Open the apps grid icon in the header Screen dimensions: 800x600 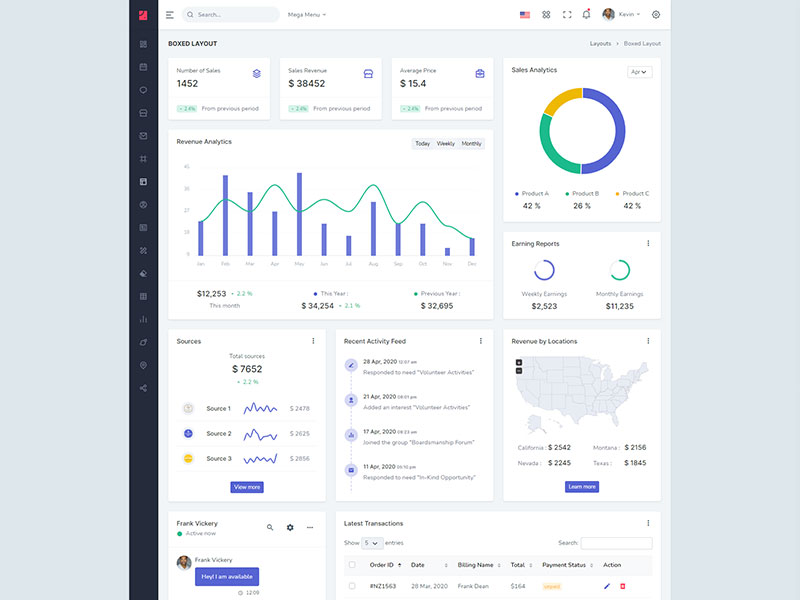coord(546,15)
